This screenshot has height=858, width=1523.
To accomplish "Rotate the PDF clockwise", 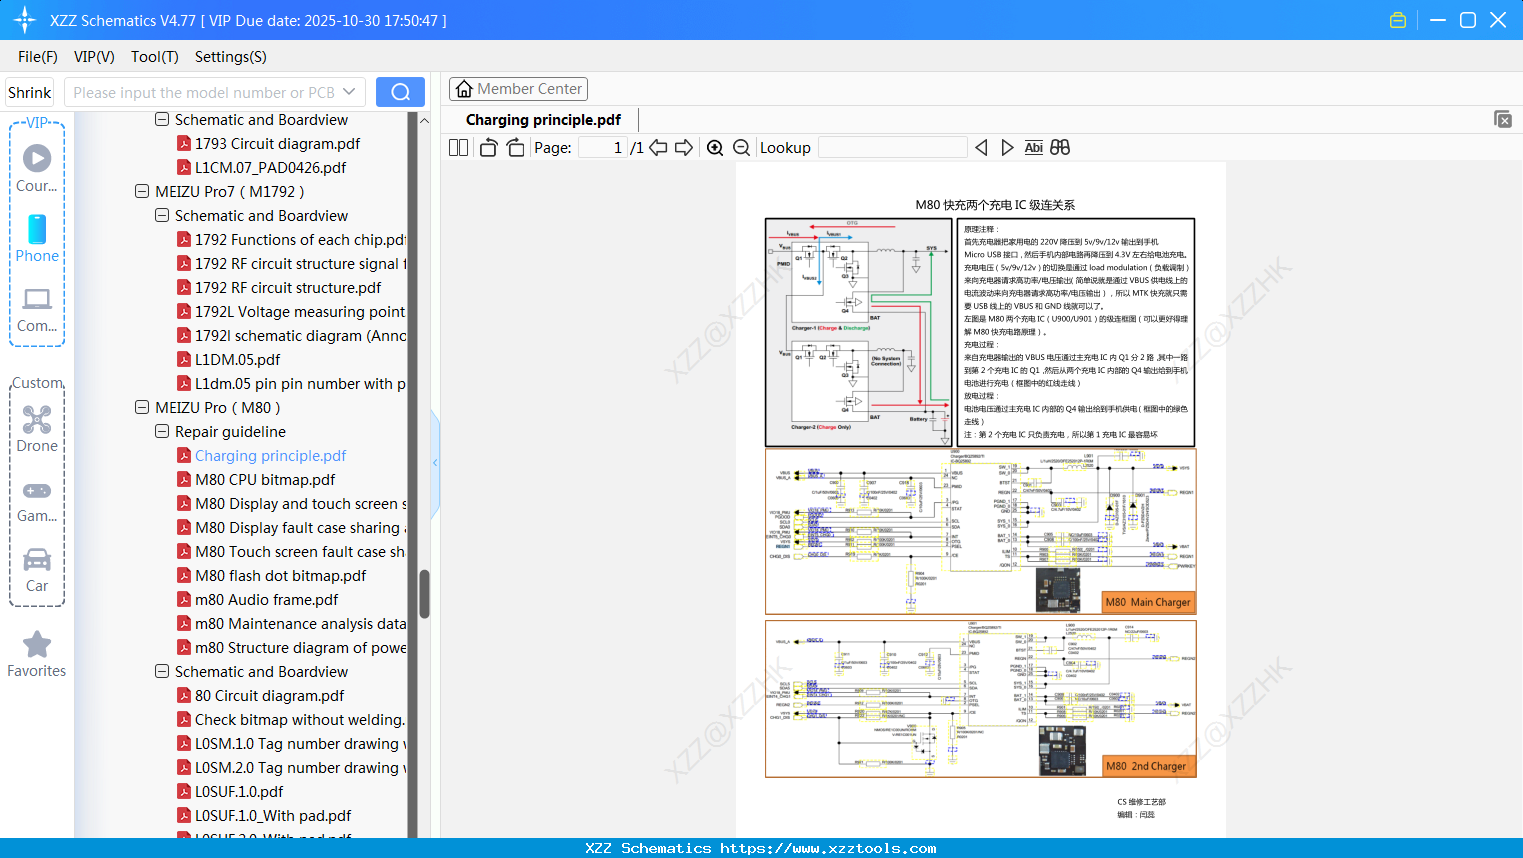I will tap(515, 147).
